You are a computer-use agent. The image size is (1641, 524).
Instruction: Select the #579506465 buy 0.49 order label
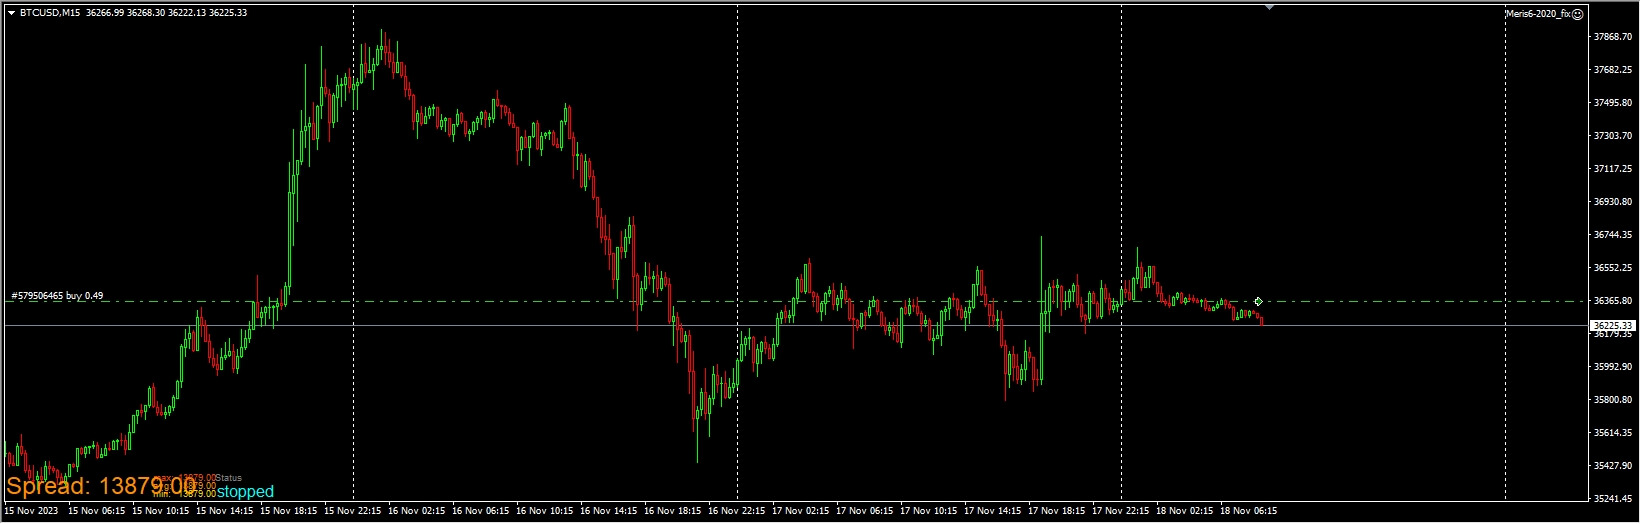coord(57,296)
